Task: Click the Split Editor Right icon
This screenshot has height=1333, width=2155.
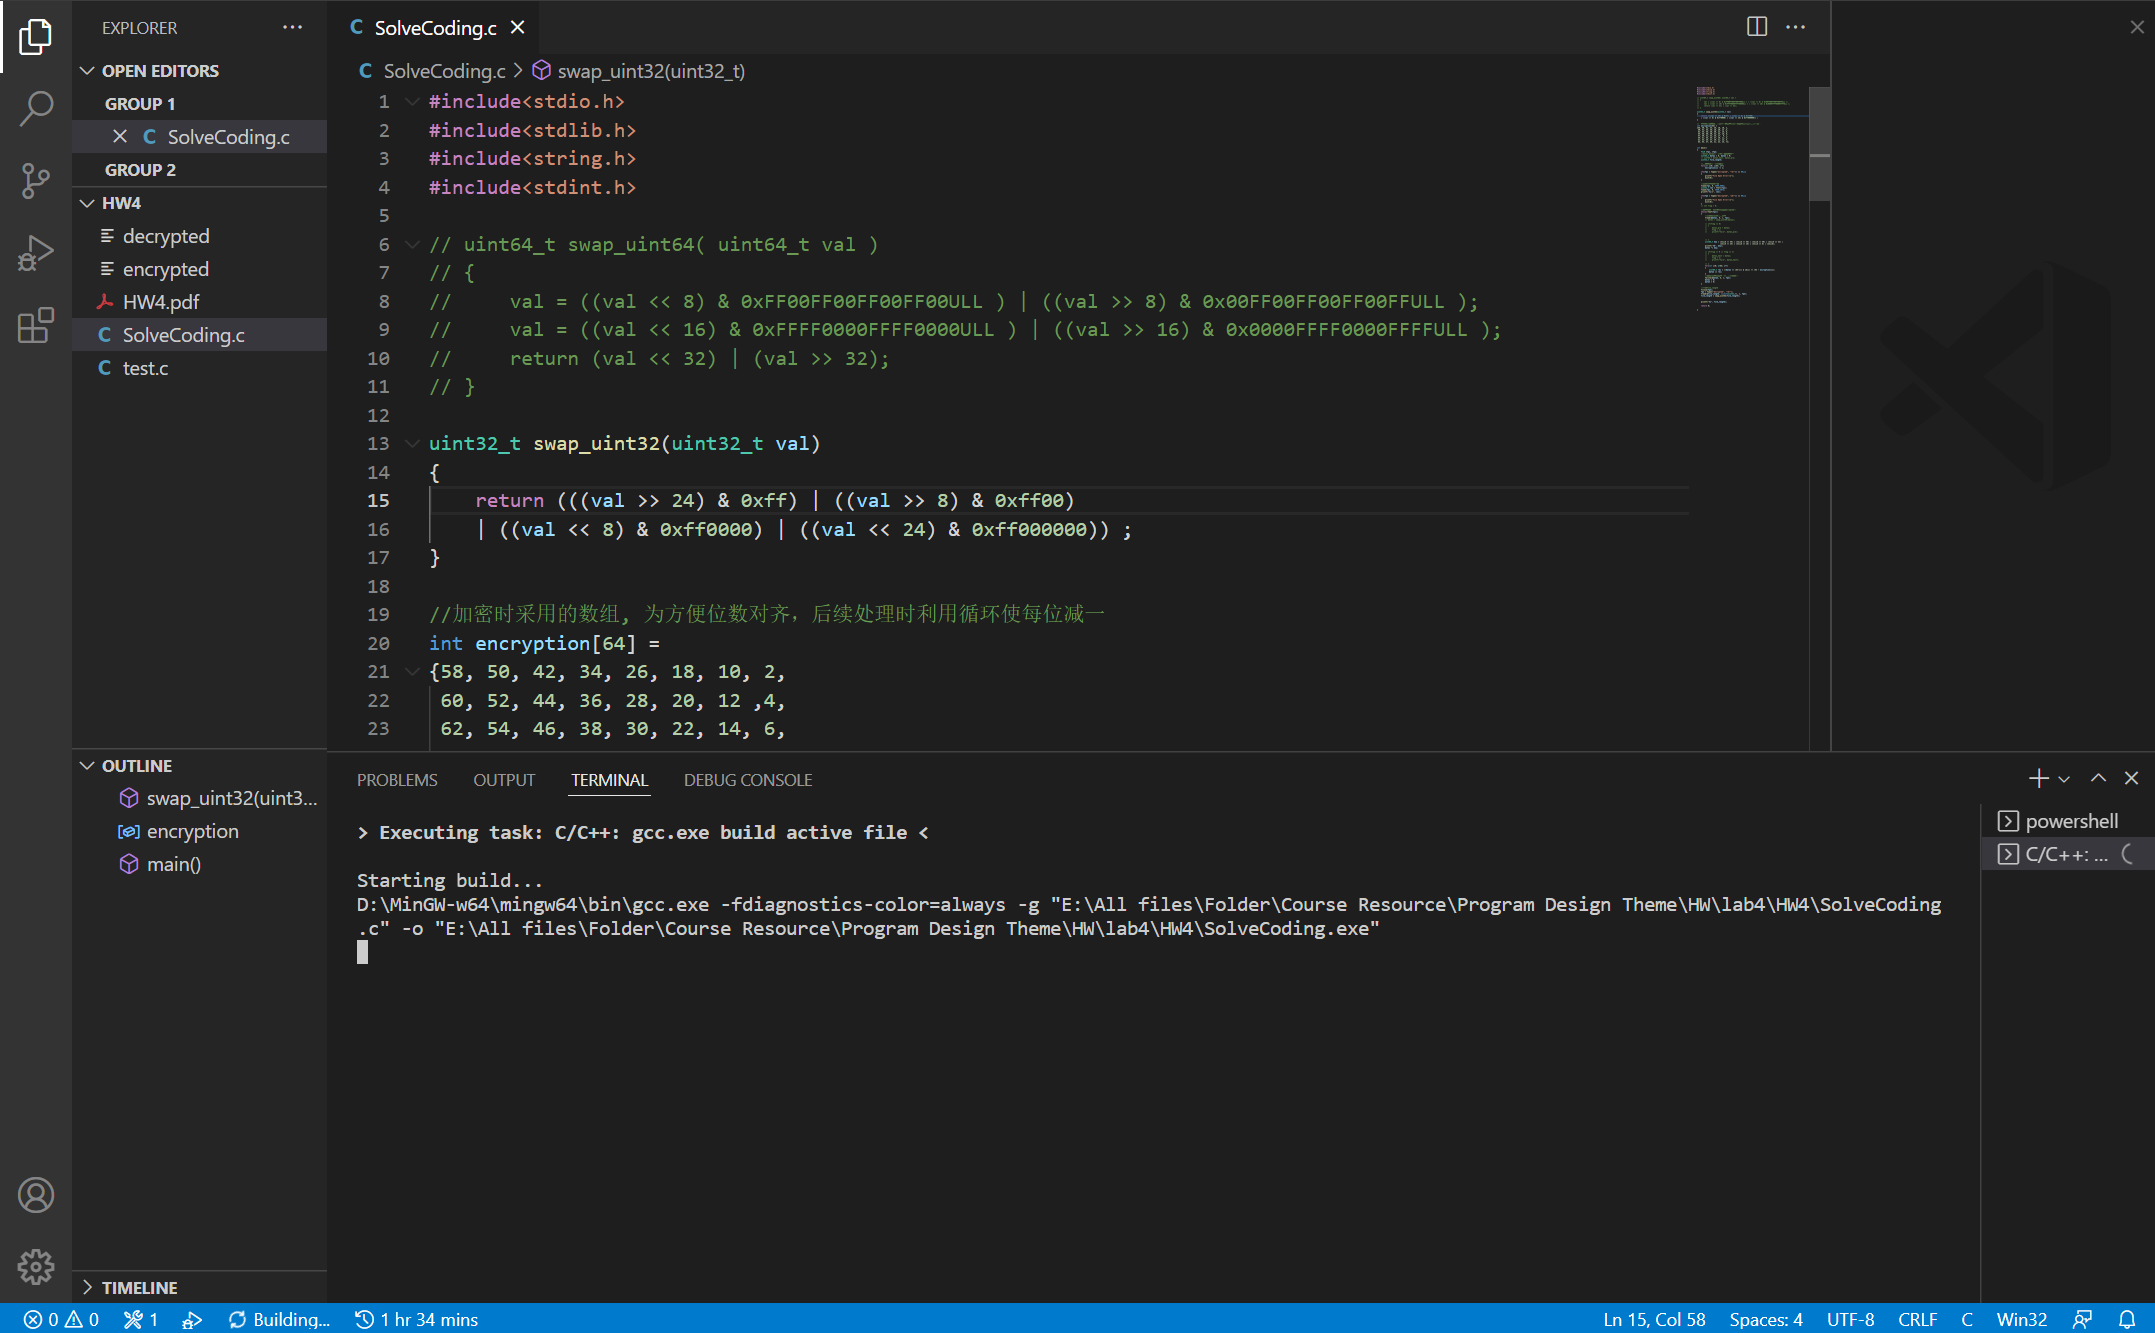Action: 1756,27
